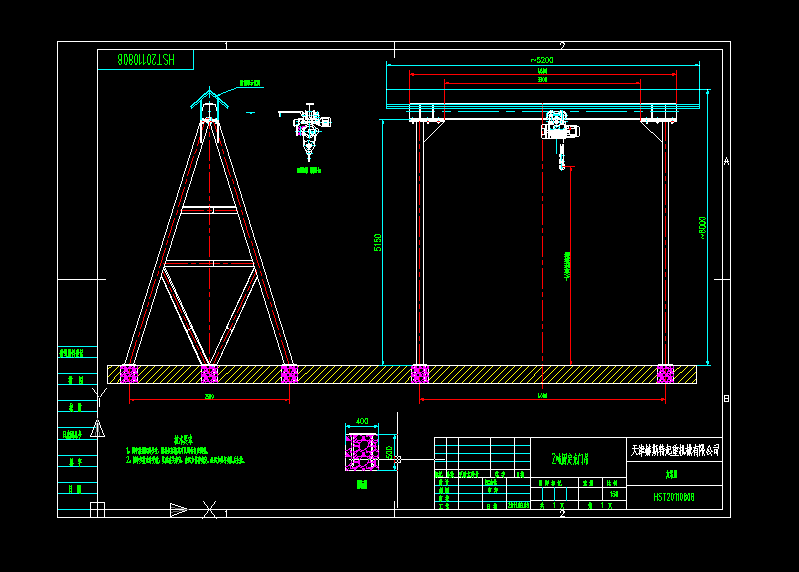Click the drawing number in title block

(x=674, y=497)
